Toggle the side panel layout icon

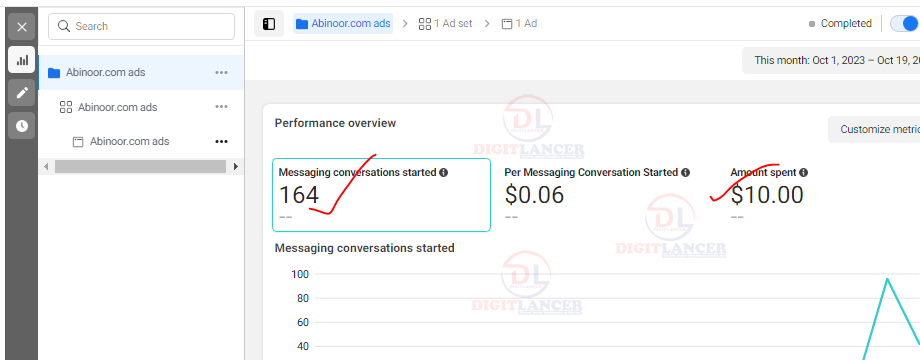(269, 24)
